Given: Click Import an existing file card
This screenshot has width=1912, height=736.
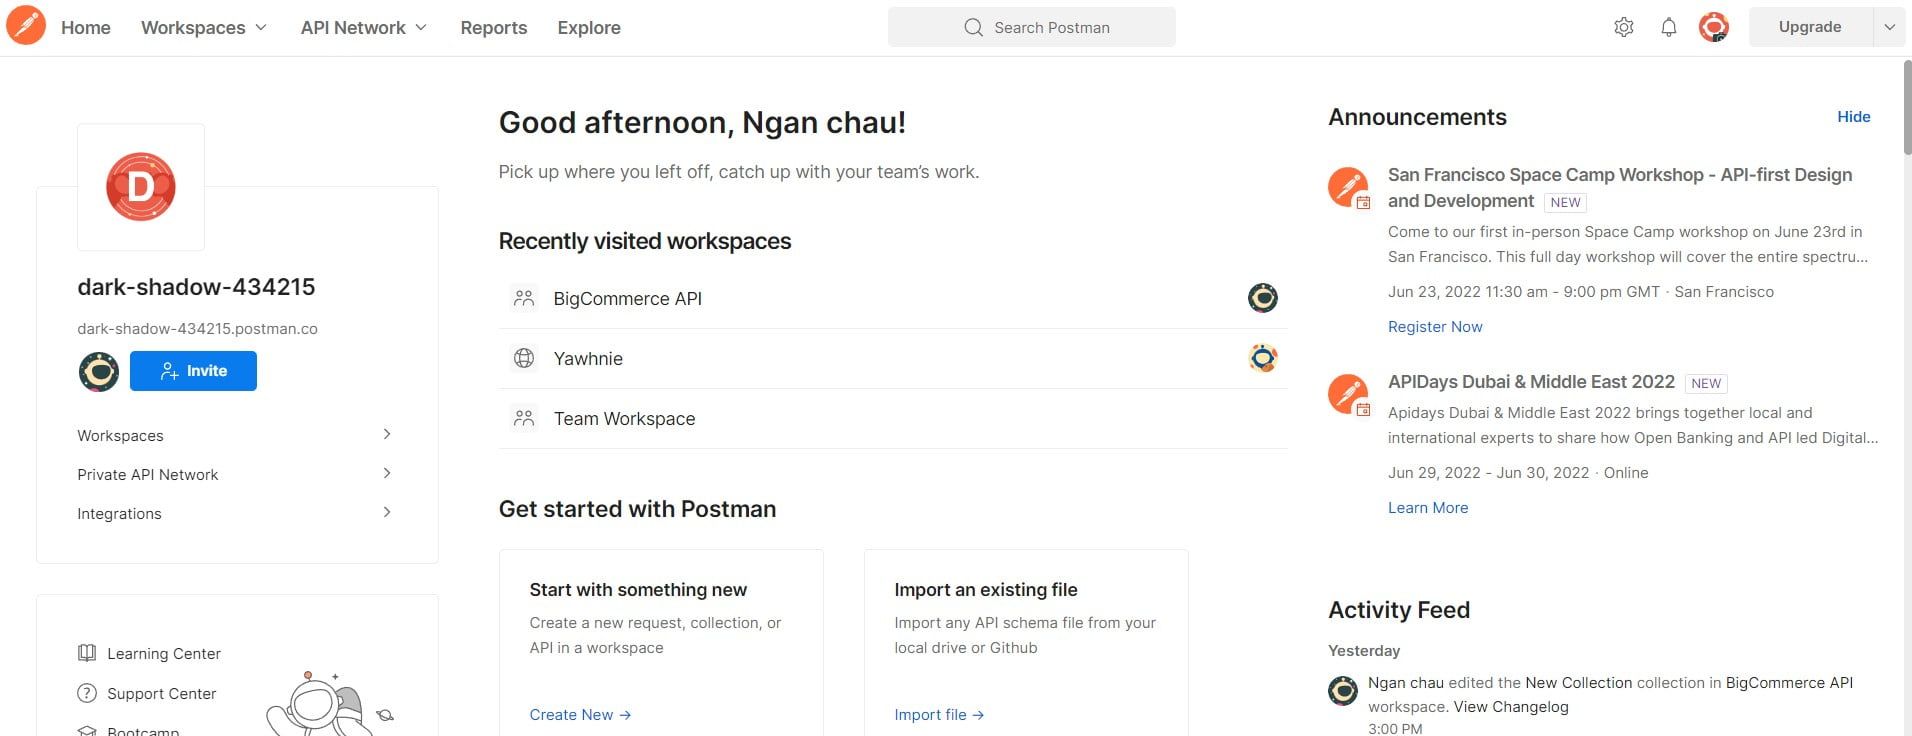Looking at the screenshot, I should [x=1026, y=642].
